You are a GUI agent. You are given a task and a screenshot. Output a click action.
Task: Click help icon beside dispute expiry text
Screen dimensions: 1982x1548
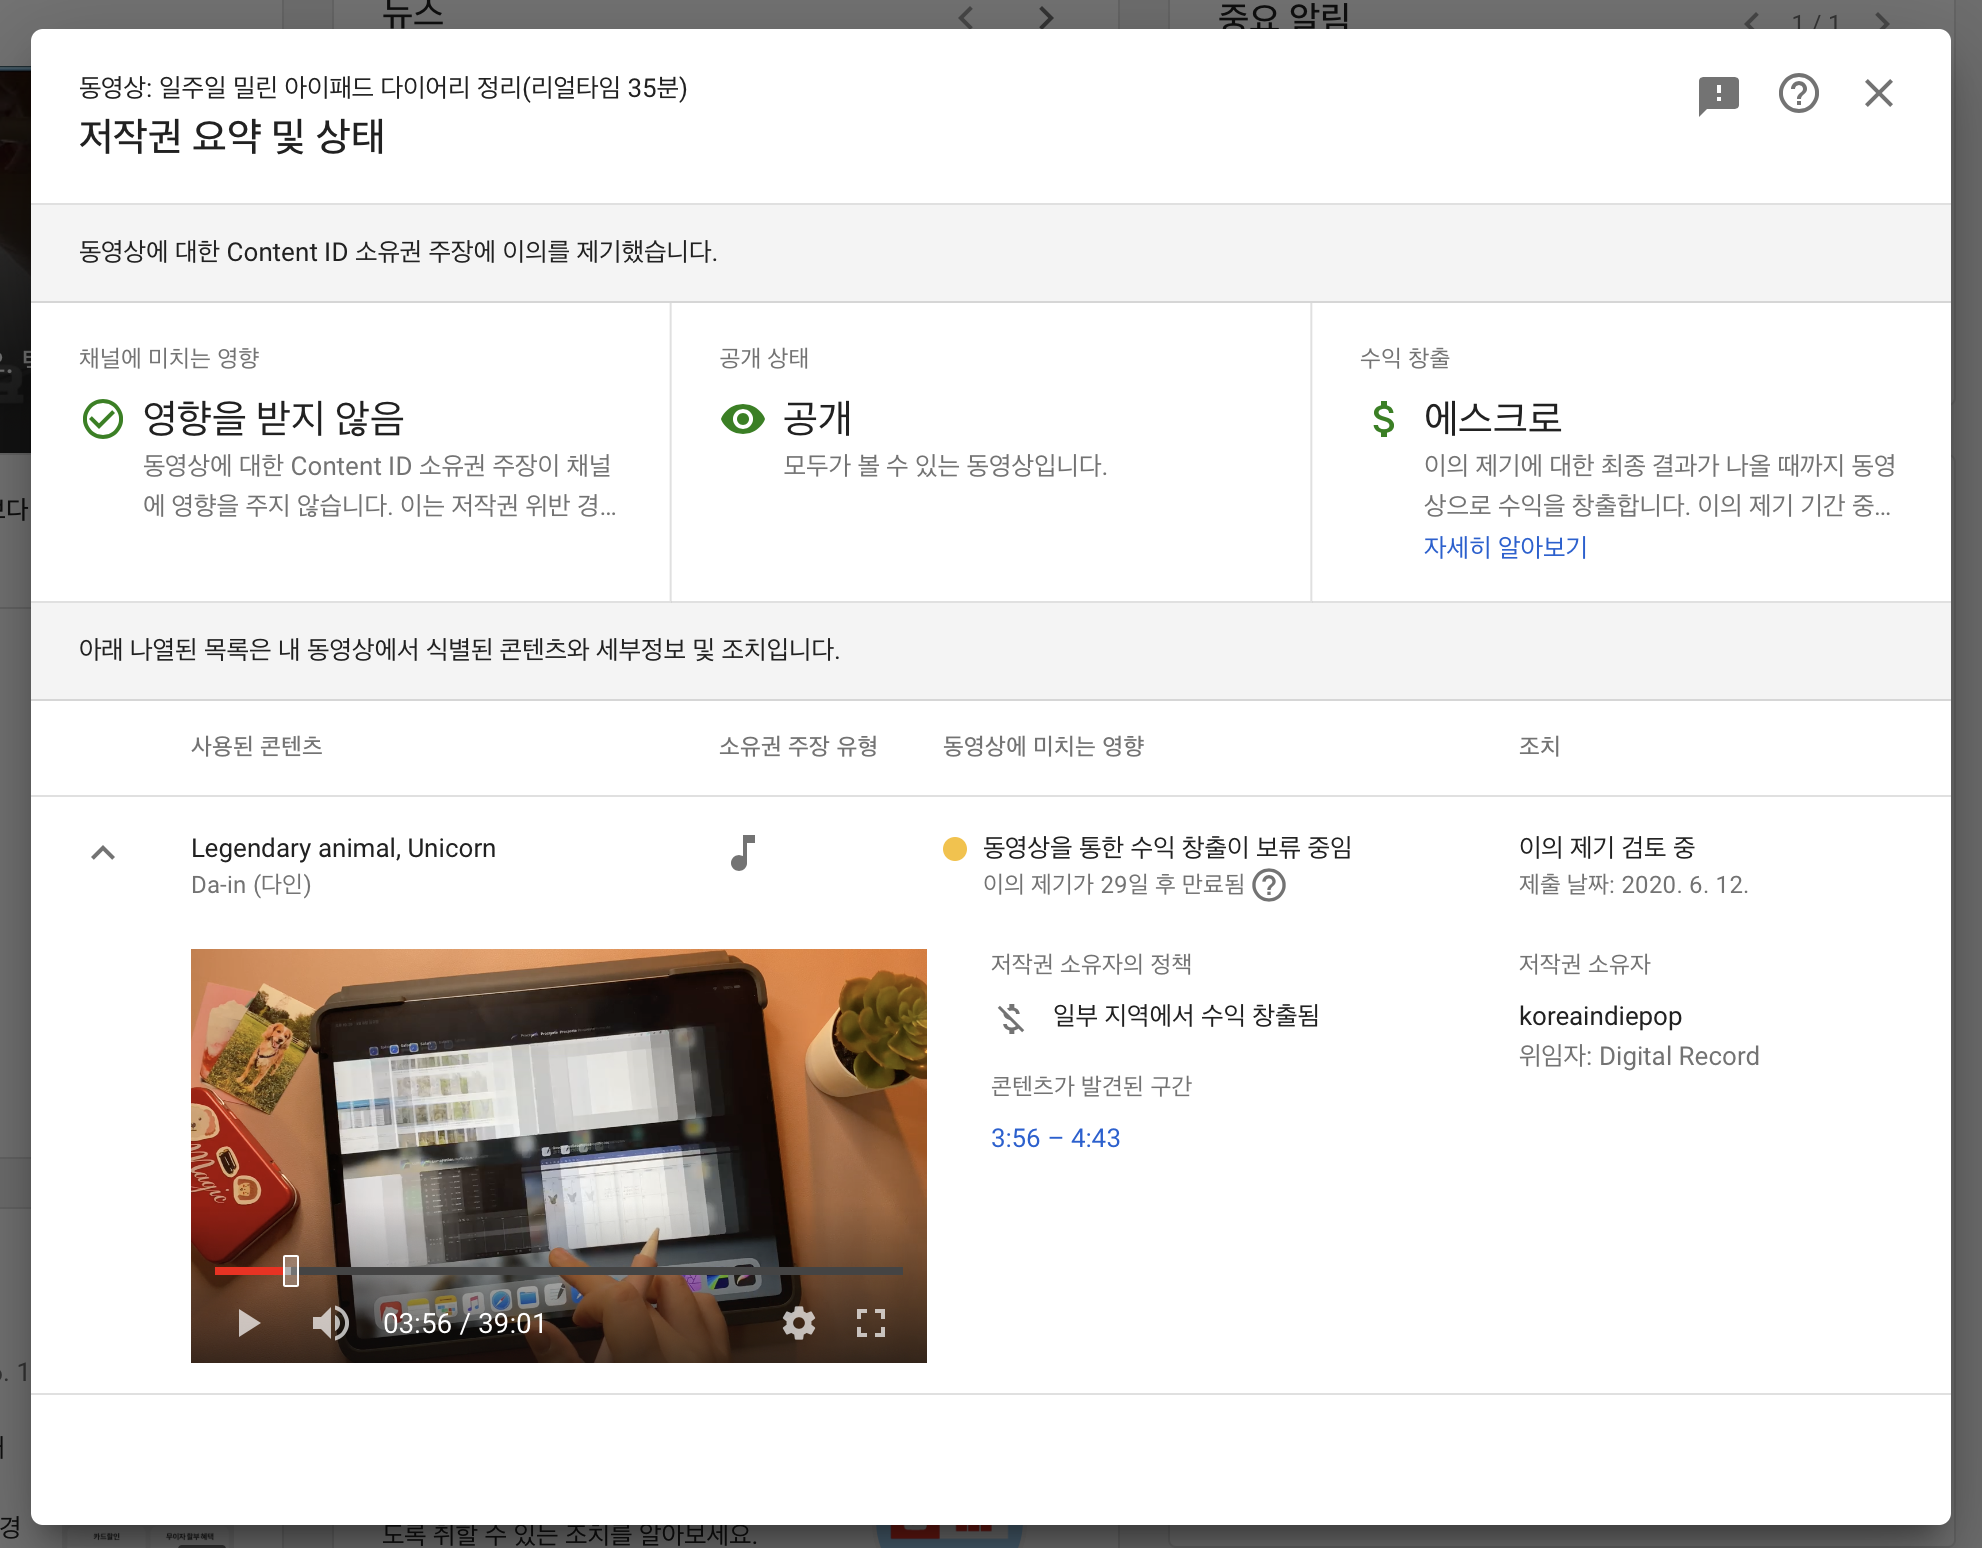pos(1269,885)
